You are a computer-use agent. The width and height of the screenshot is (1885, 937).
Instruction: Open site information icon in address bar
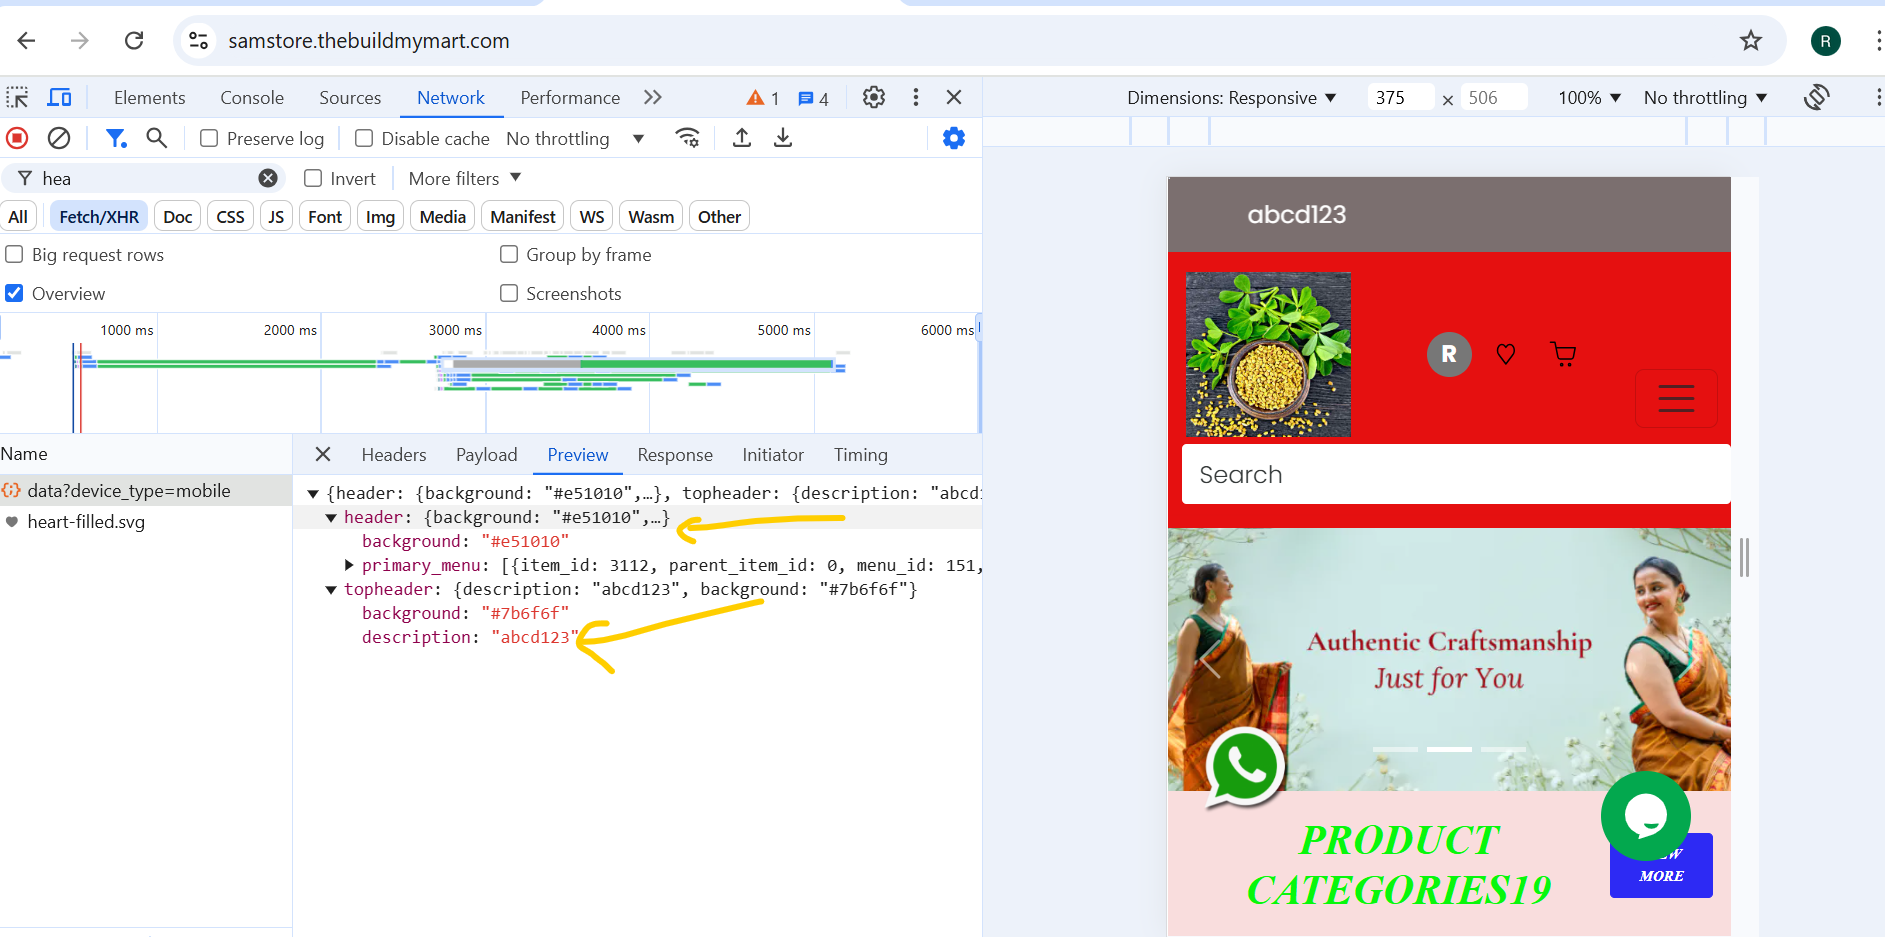(x=199, y=40)
